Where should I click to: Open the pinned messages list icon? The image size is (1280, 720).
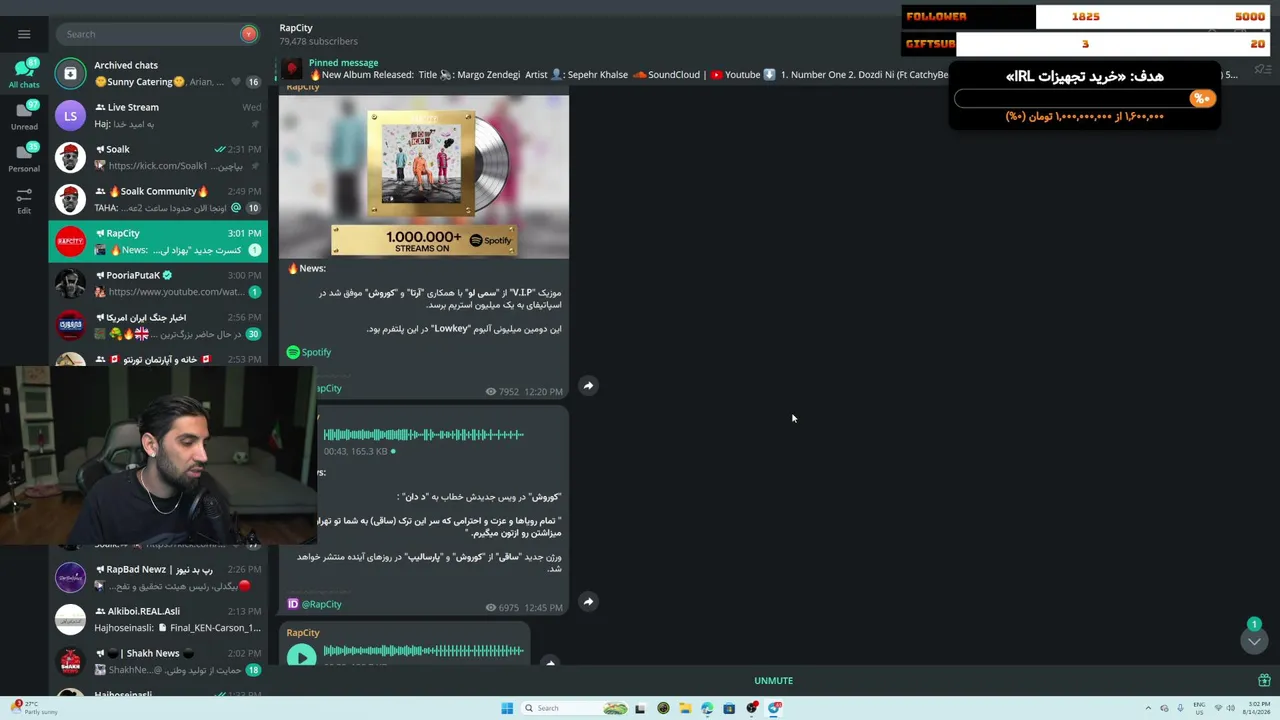click(x=1262, y=70)
